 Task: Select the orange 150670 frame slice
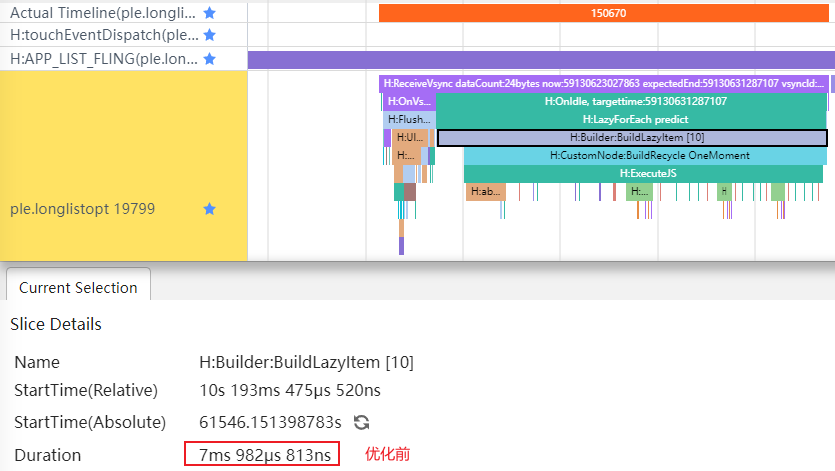pyautogui.click(x=607, y=13)
